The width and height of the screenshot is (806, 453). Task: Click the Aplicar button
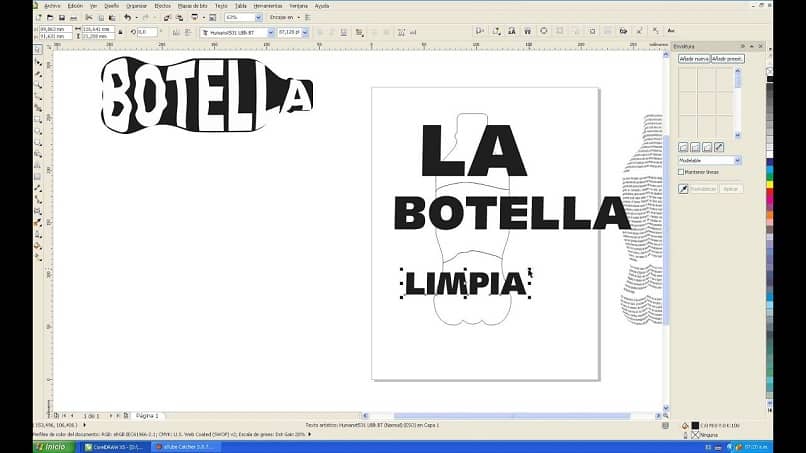(x=730, y=189)
